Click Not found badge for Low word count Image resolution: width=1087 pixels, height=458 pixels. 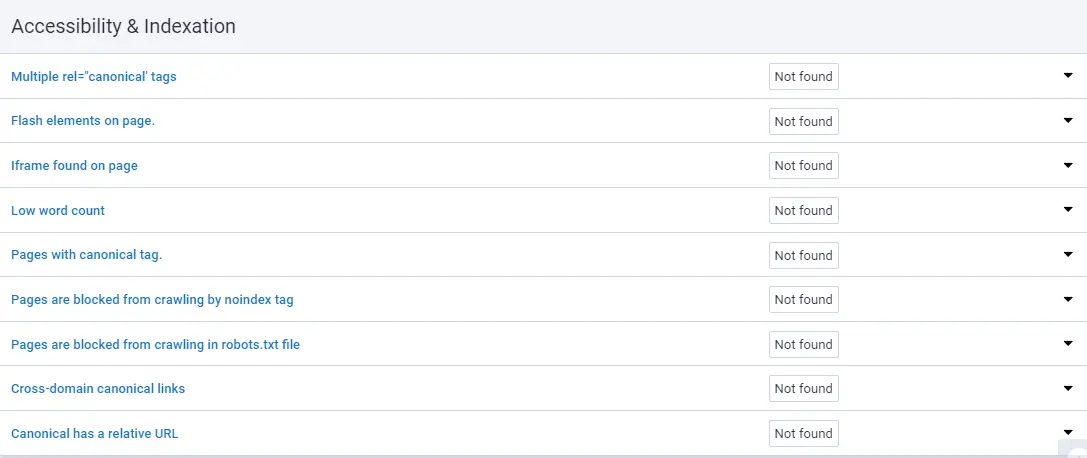(803, 210)
